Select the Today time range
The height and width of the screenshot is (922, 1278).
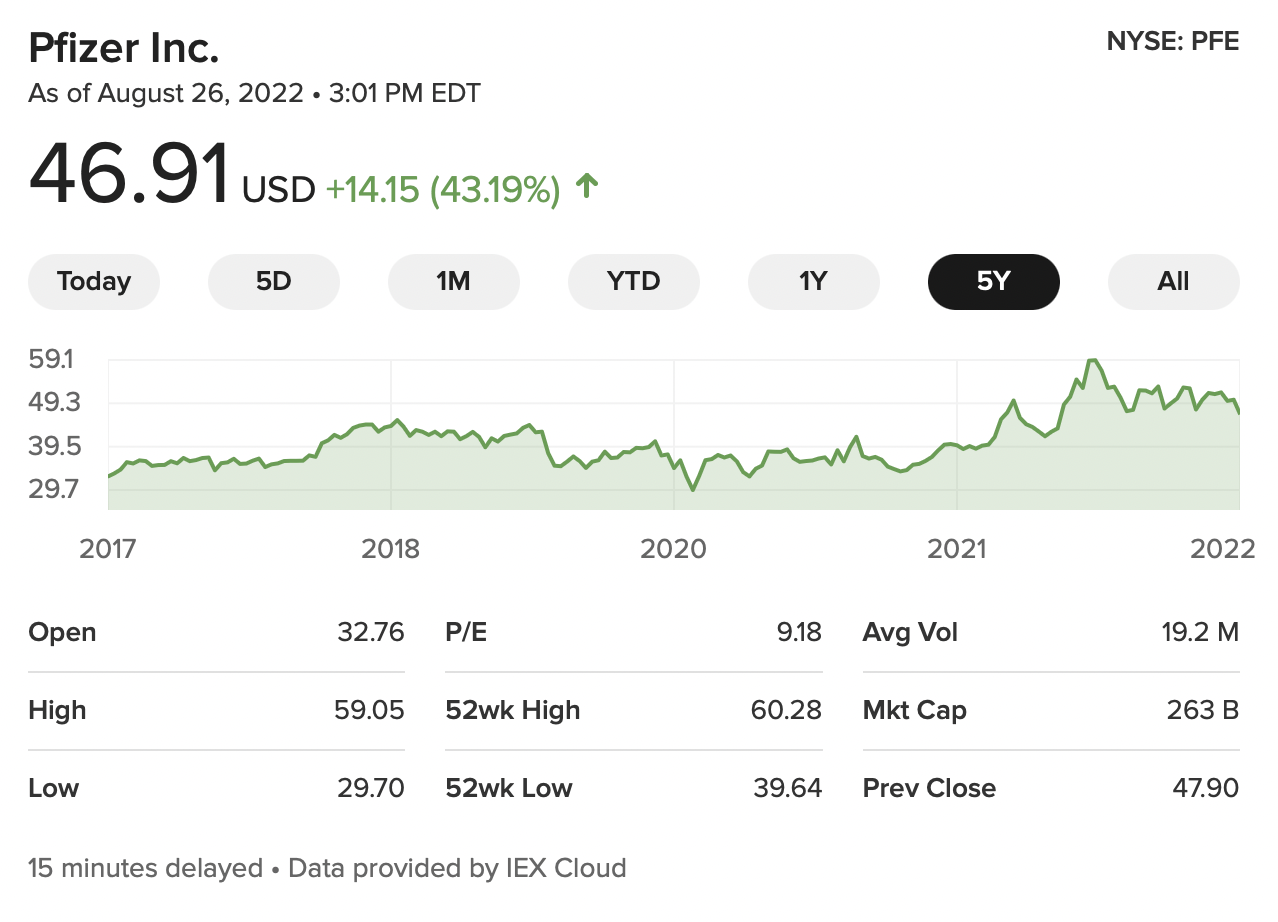94,282
